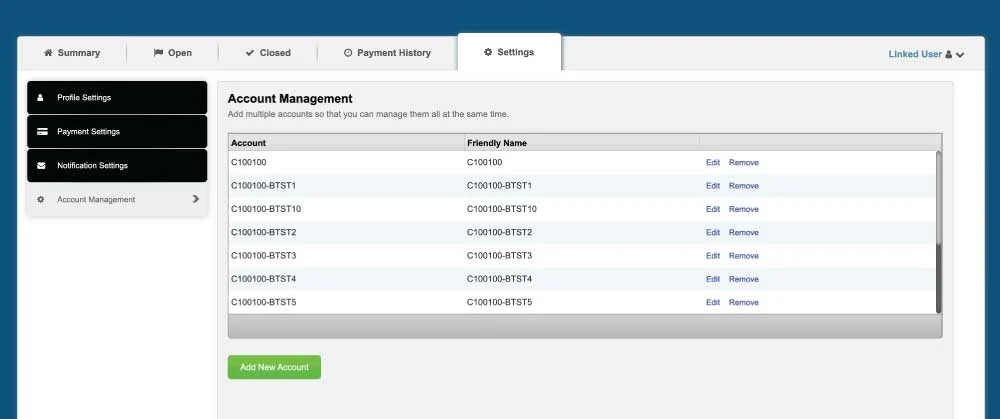Click the accounts table vertical scrollbar
This screenshot has height=419, width=1000.
pyautogui.click(x=938, y=232)
